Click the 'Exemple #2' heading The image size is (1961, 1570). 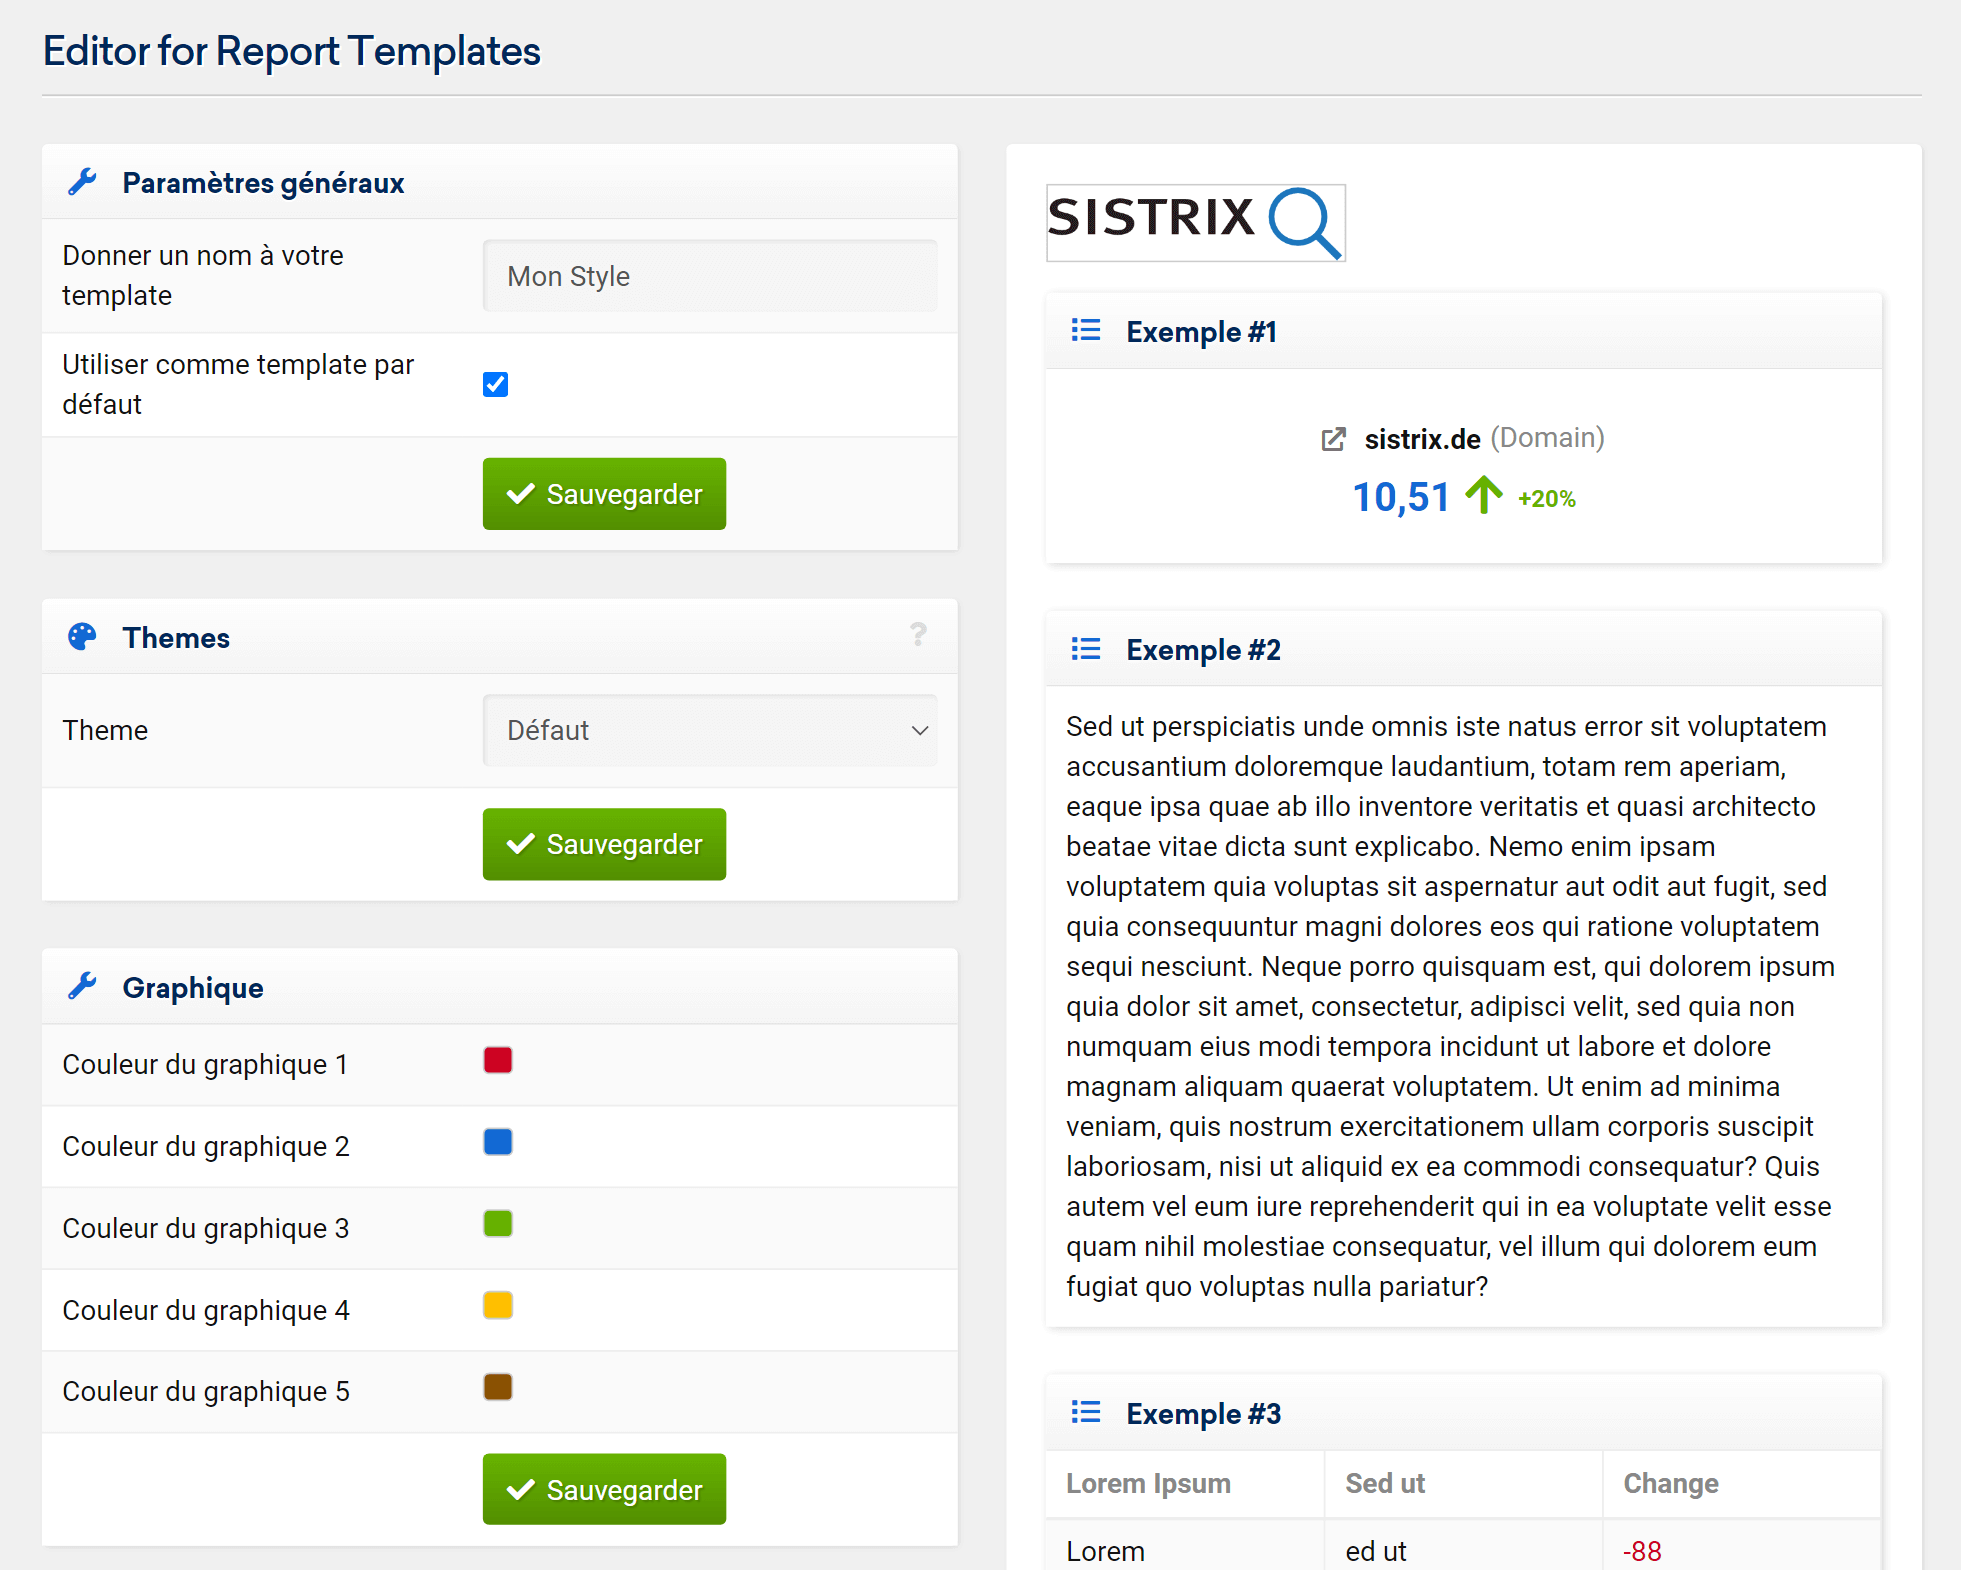click(1203, 649)
